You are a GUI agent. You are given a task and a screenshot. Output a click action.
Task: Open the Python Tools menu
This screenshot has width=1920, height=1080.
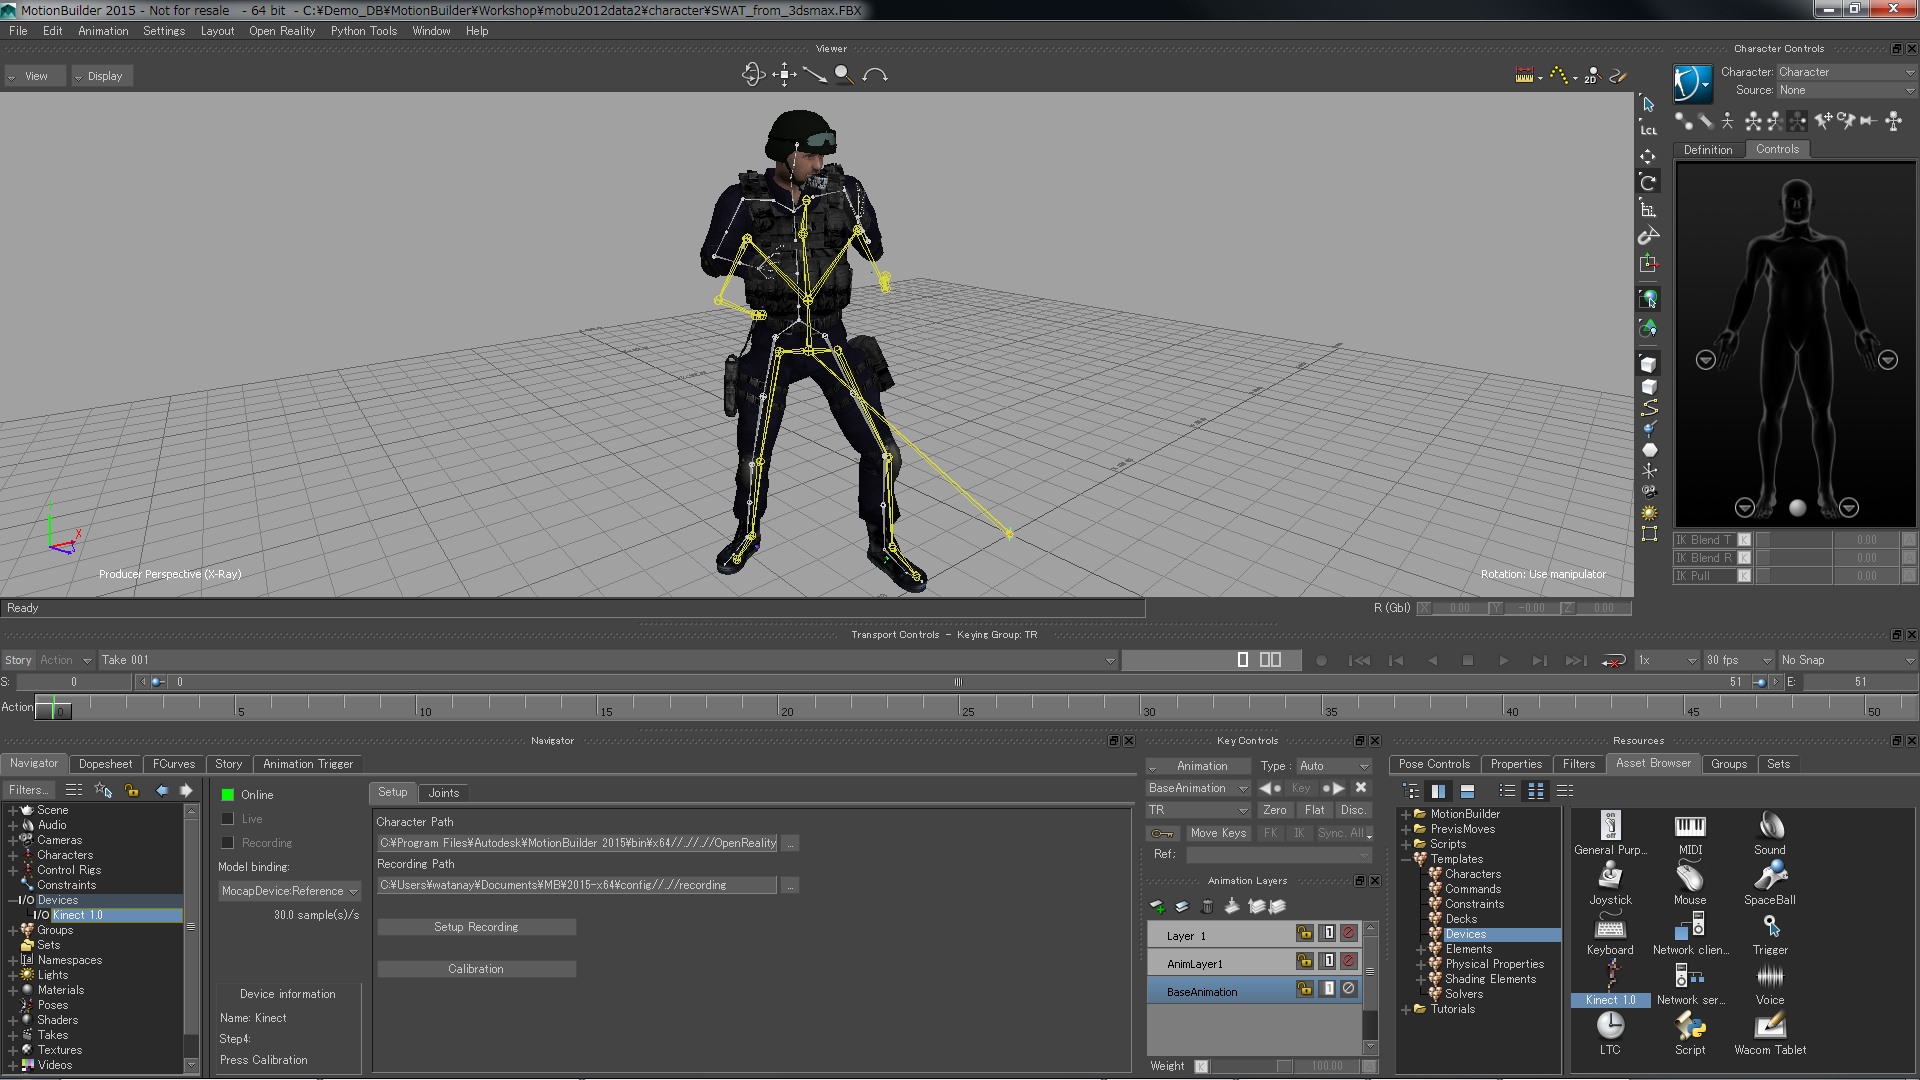tap(363, 31)
